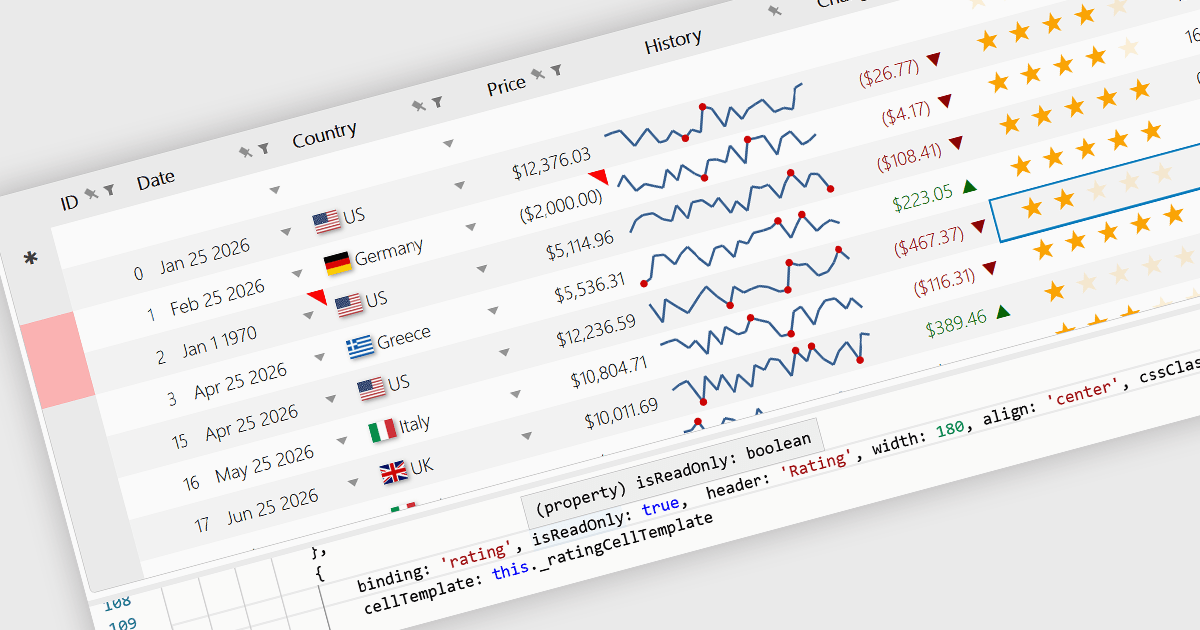Pin the ID column using its pin icon

click(x=92, y=193)
